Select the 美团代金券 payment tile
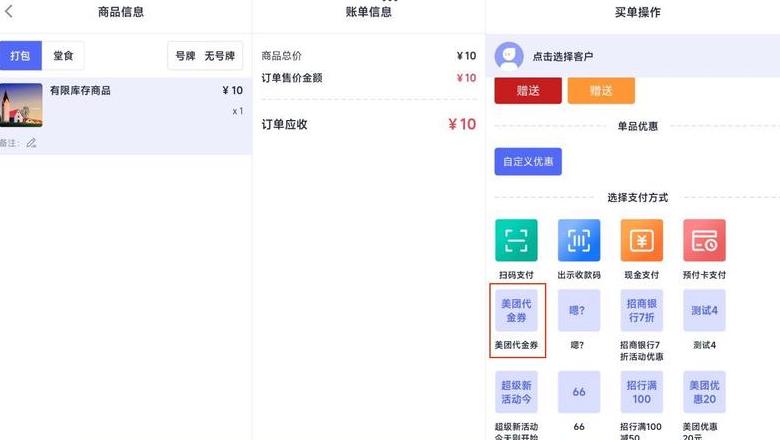 (516, 310)
